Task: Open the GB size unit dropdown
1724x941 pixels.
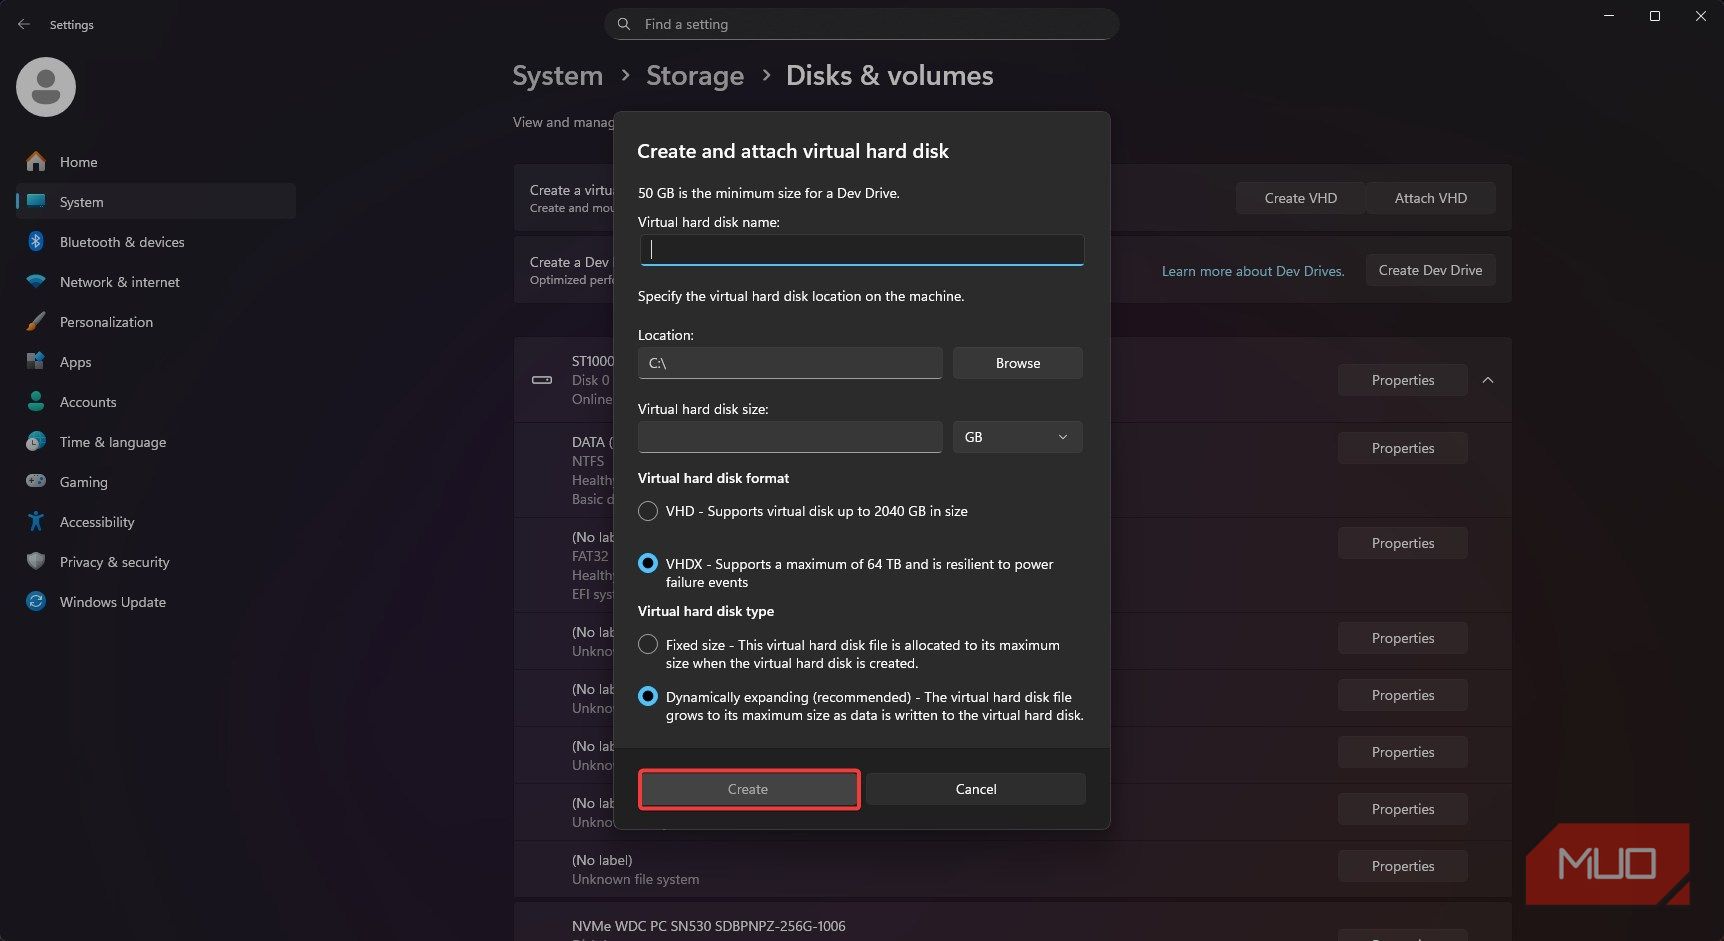Action: [1017, 437]
